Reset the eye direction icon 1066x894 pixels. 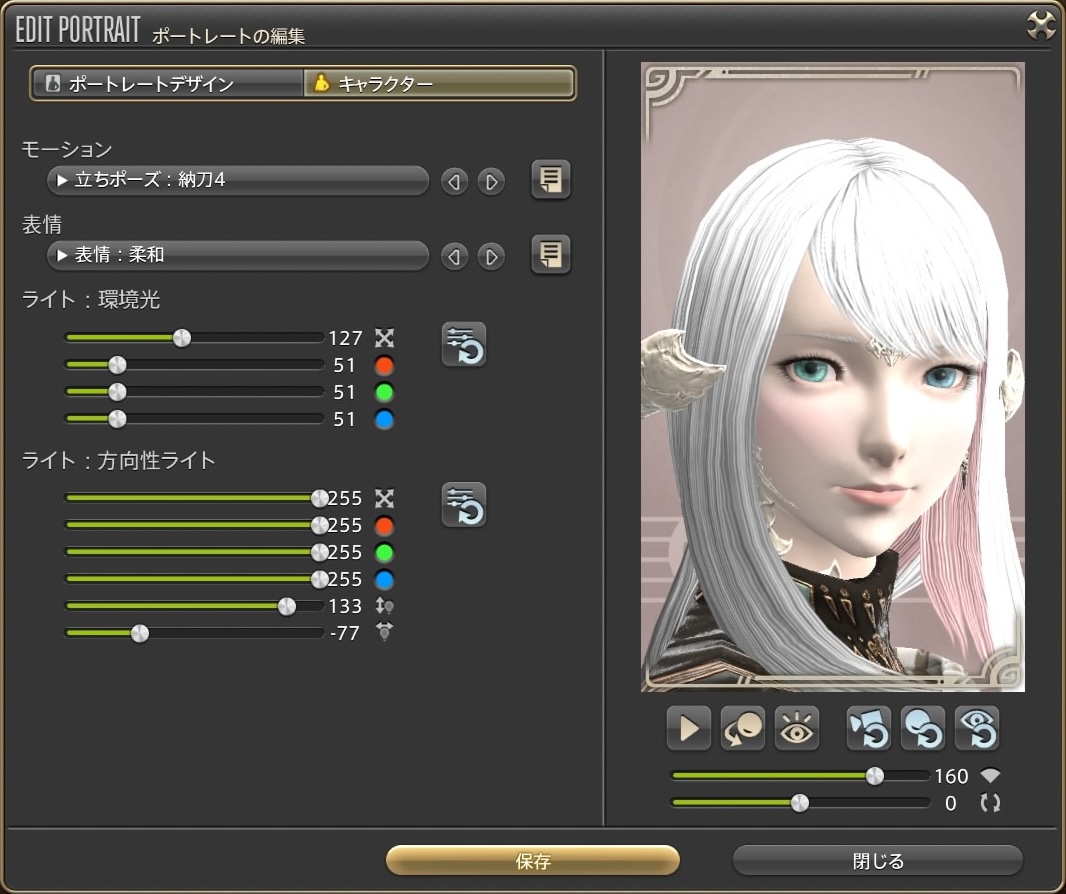tap(976, 729)
